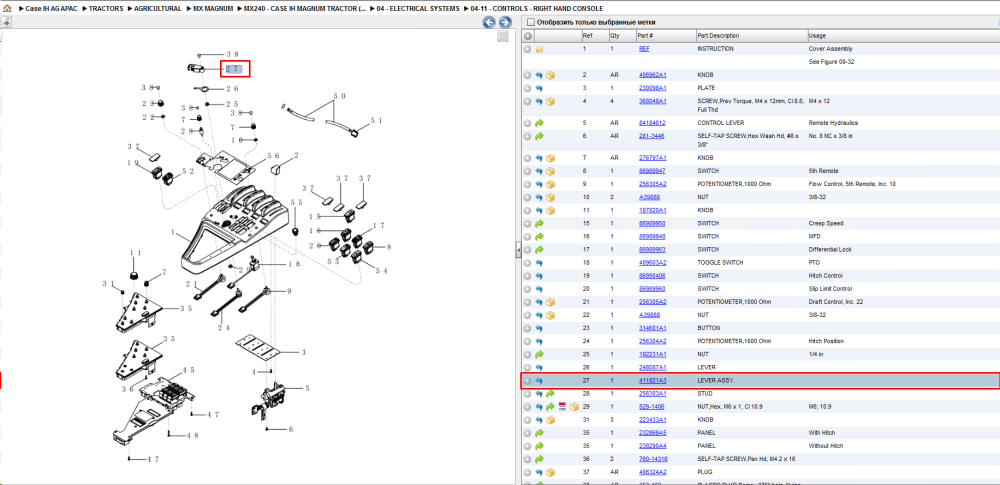Click the 'Remote Hydraulics' usage cell

[832, 123]
